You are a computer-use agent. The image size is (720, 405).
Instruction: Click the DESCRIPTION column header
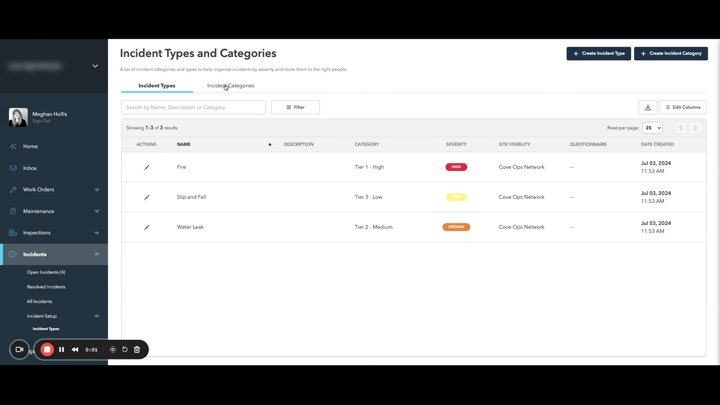tap(298, 144)
